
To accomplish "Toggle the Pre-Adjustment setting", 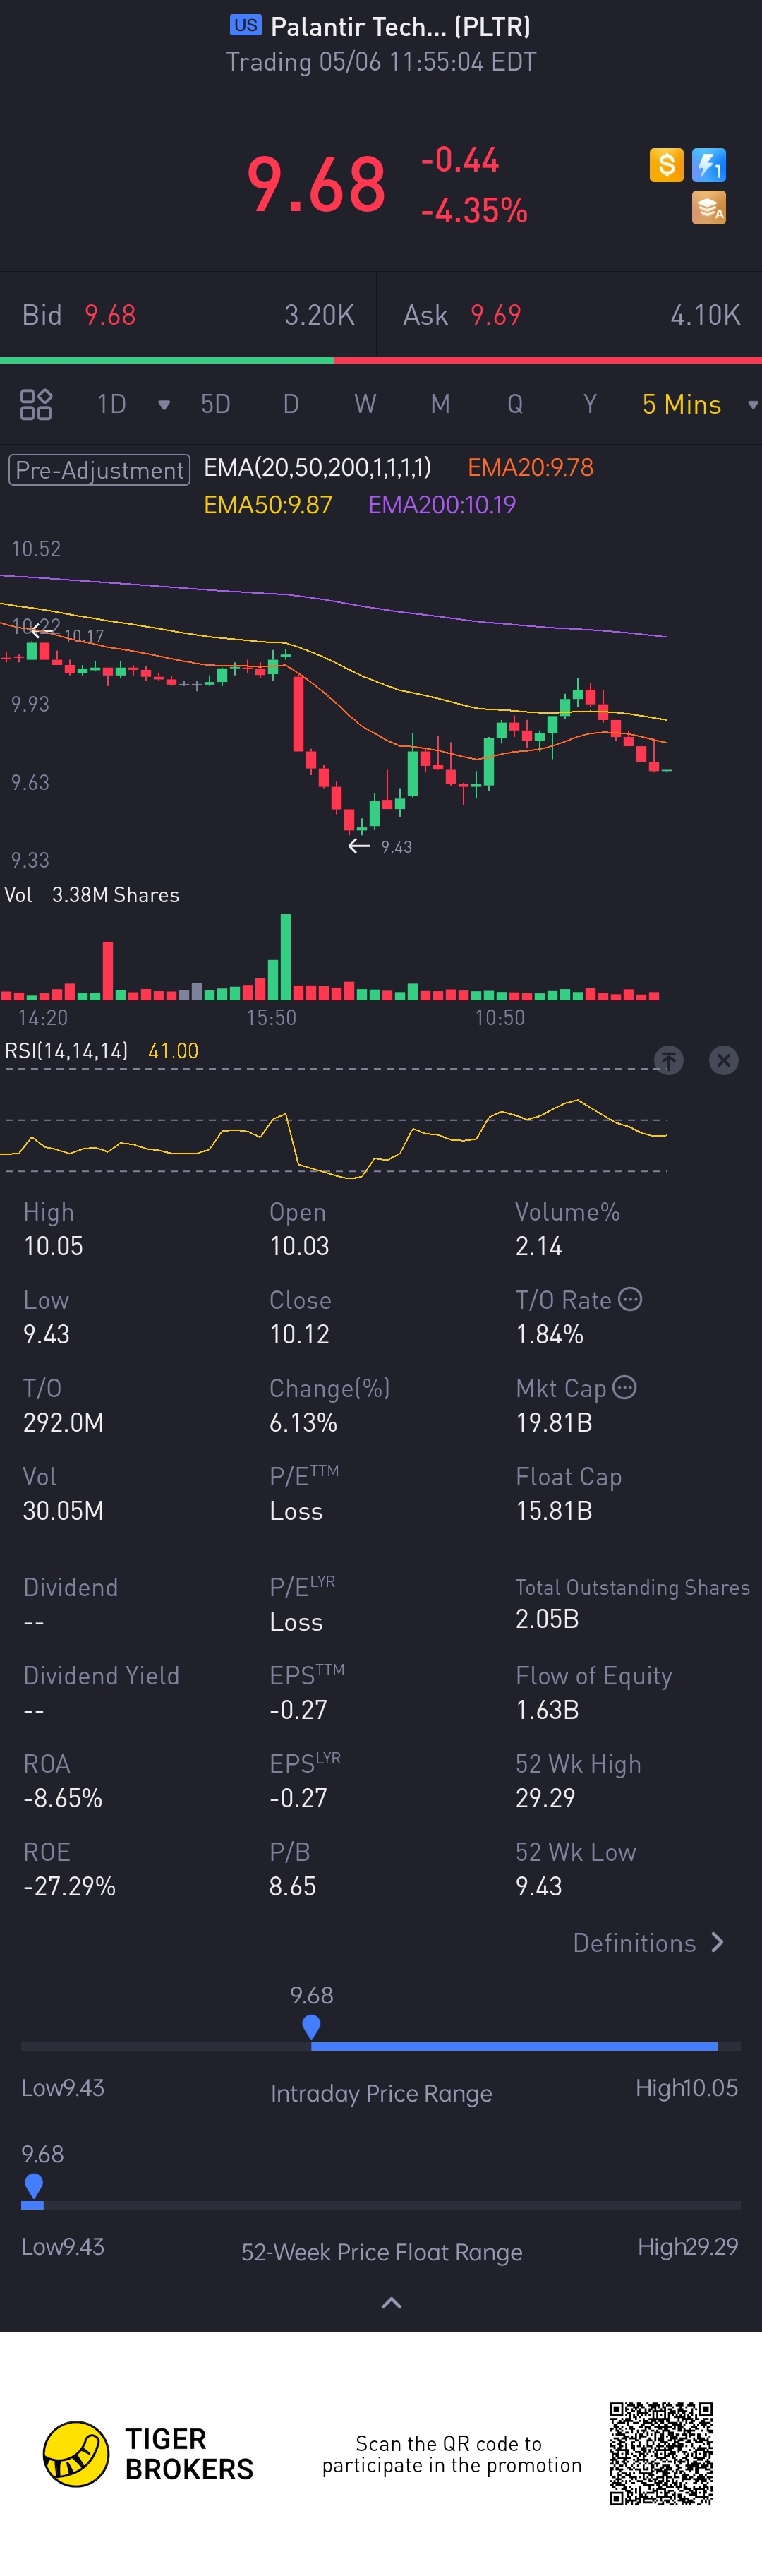I will (x=99, y=470).
